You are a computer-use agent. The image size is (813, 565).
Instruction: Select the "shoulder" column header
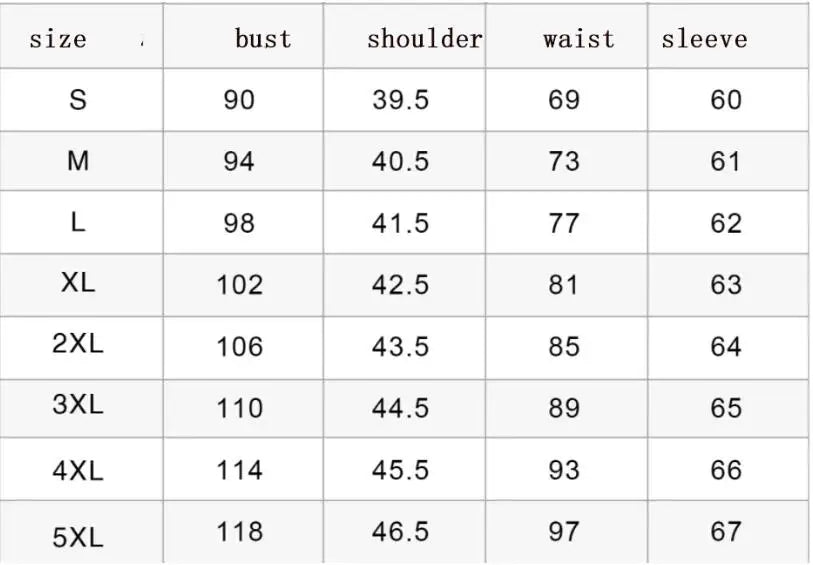pyautogui.click(x=424, y=39)
